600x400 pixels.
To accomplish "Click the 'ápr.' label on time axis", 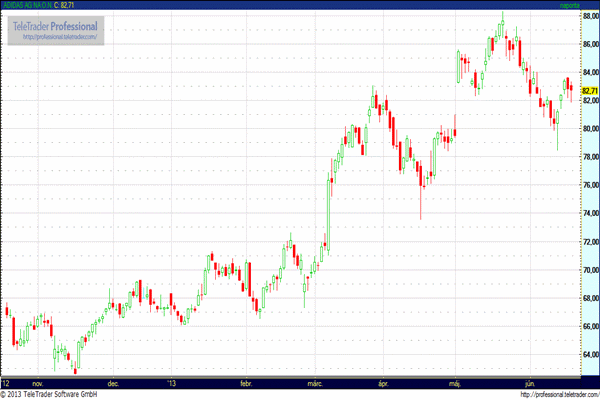I will [382, 382].
